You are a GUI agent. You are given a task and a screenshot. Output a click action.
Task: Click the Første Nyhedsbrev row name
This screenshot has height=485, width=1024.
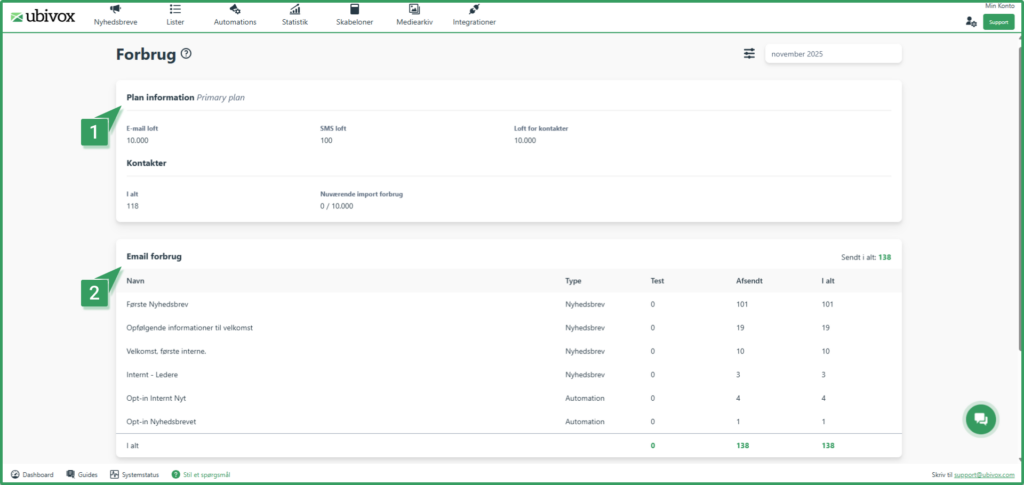[157, 304]
